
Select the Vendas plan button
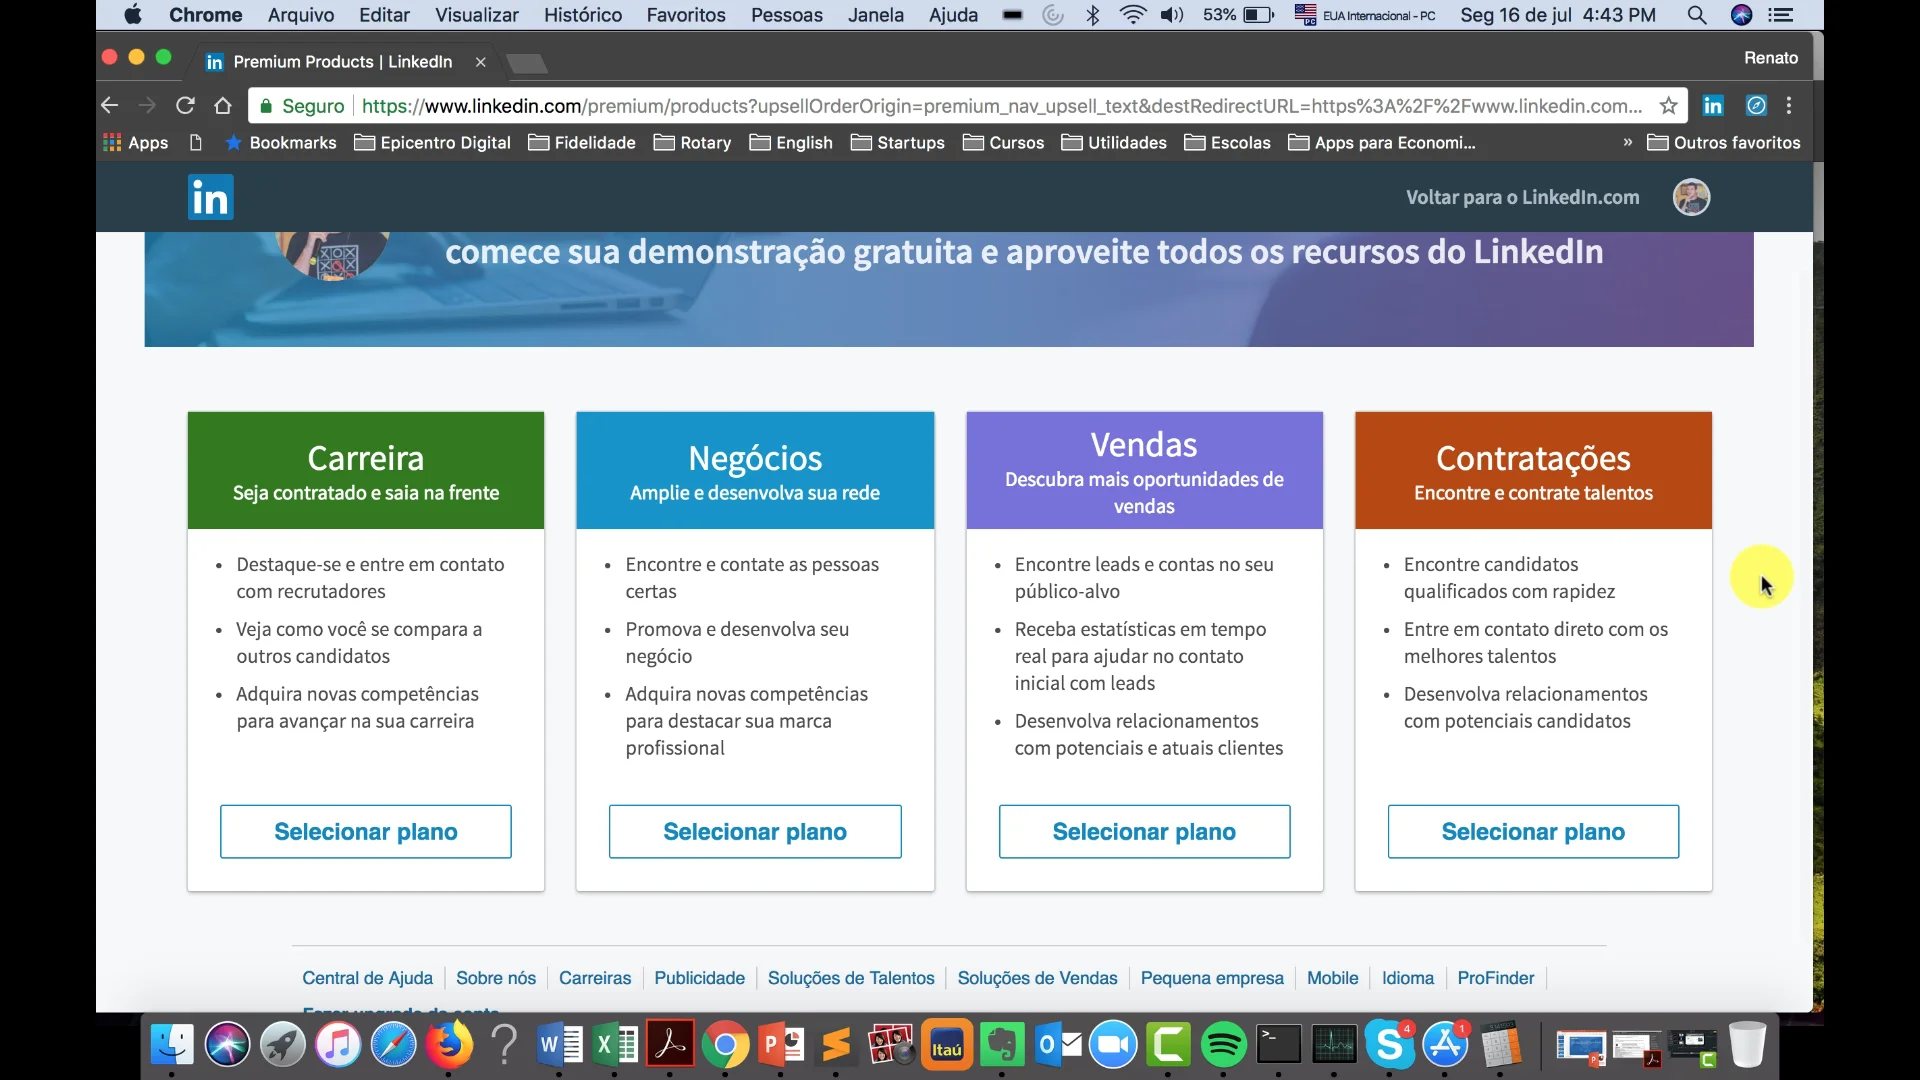(1144, 831)
